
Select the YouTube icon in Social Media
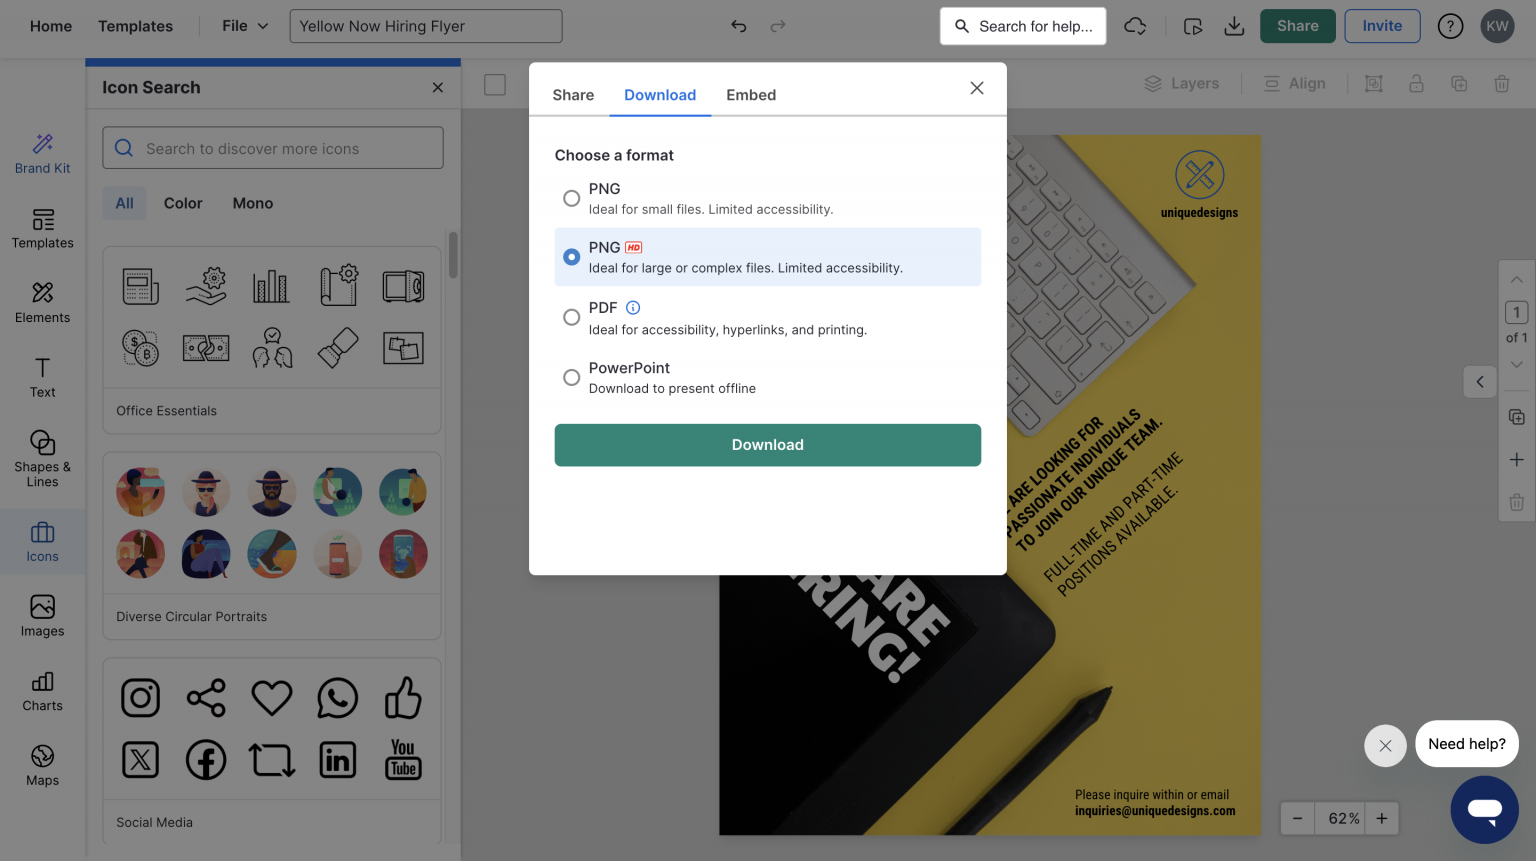[x=403, y=759]
